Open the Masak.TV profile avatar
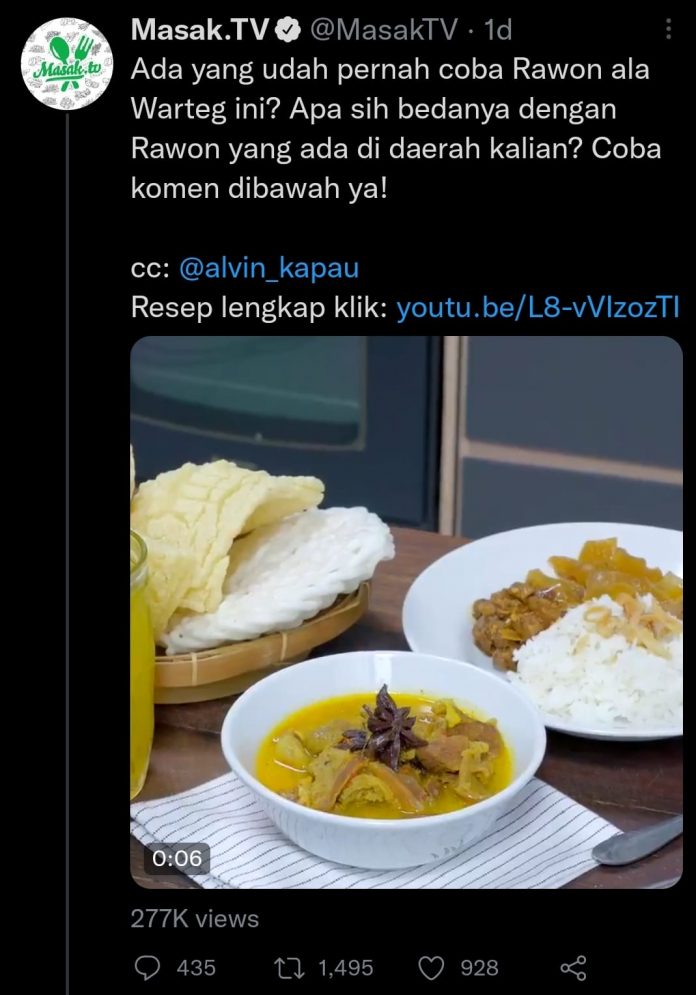This screenshot has height=995, width=696. click(67, 64)
